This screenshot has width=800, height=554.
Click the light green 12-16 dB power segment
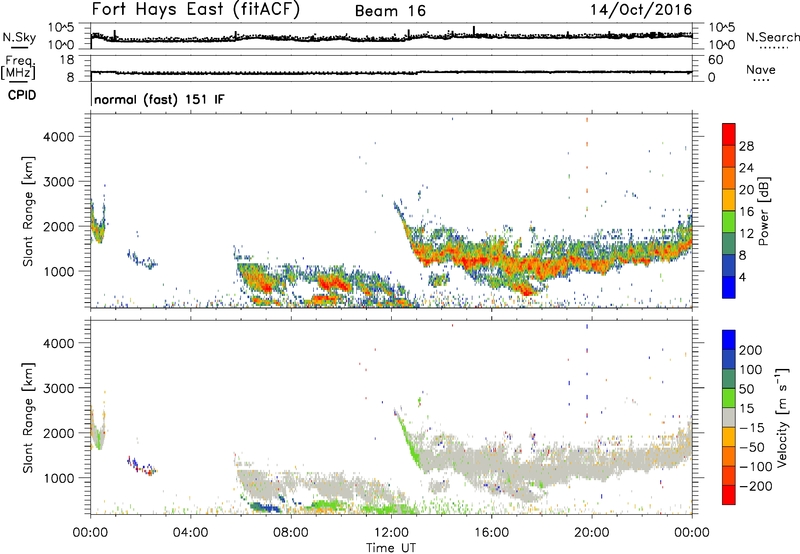coord(729,221)
